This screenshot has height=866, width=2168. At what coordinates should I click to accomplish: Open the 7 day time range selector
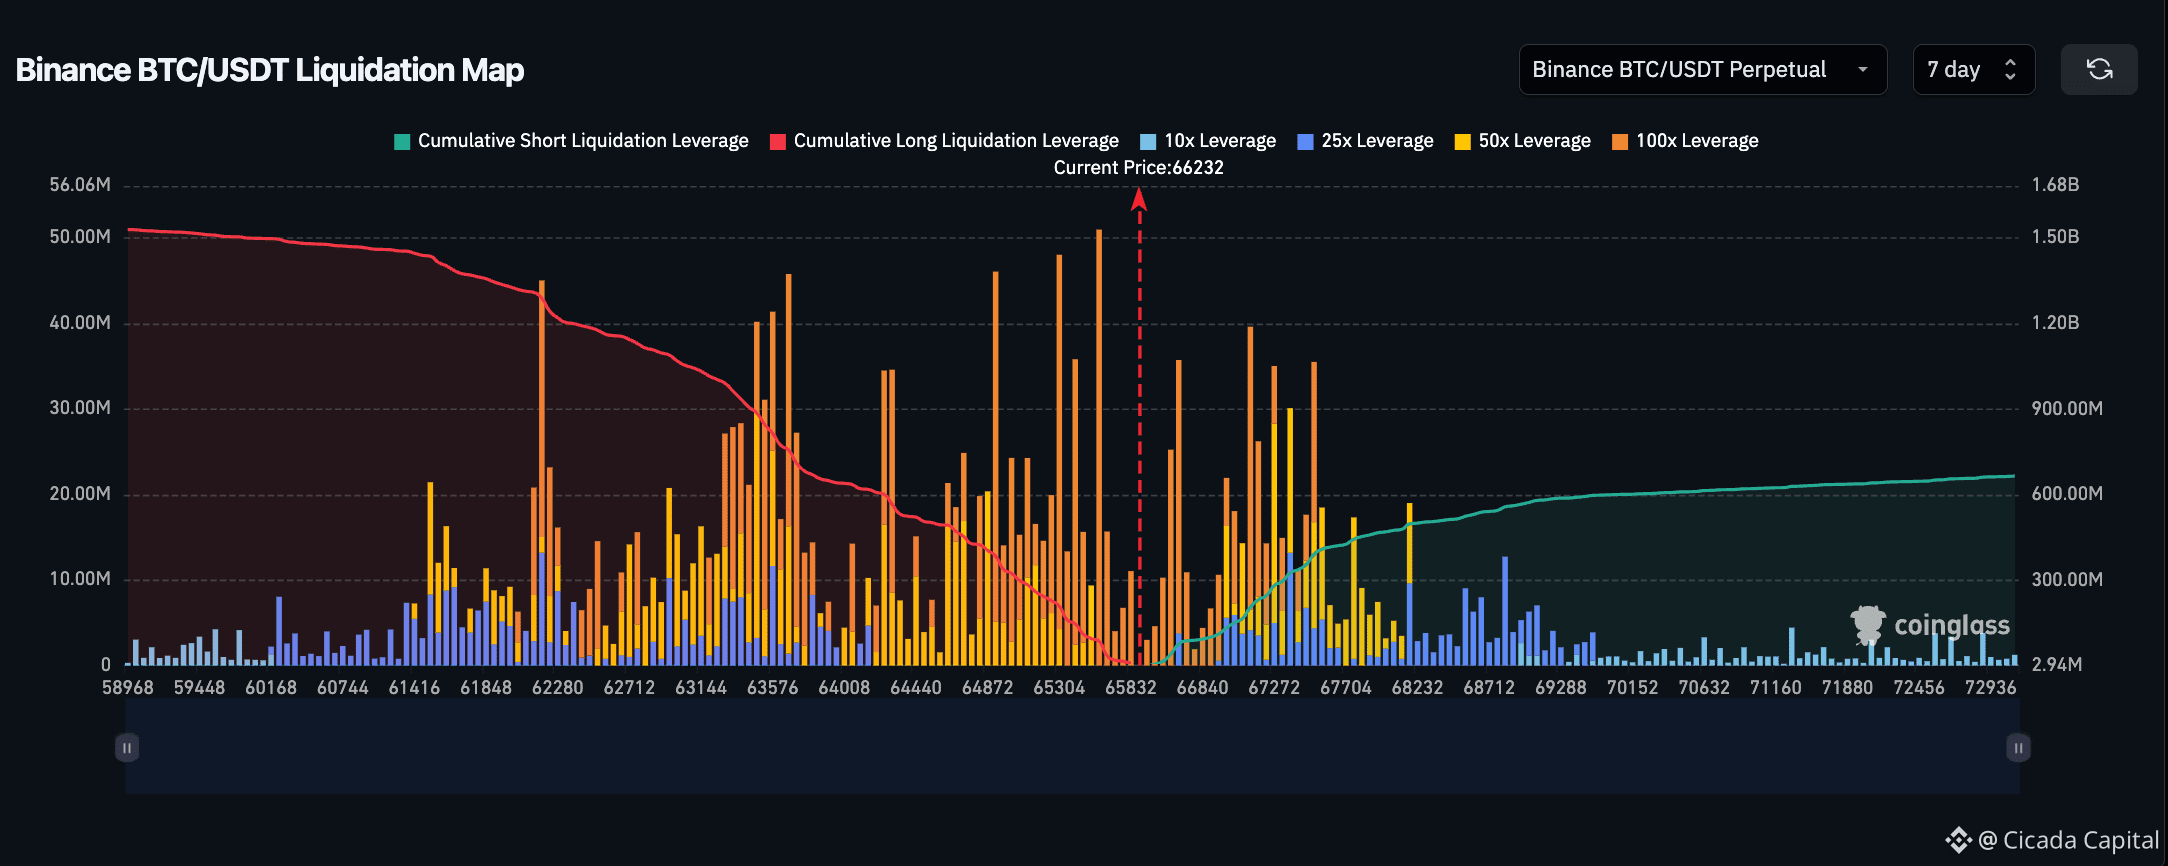pos(1973,69)
